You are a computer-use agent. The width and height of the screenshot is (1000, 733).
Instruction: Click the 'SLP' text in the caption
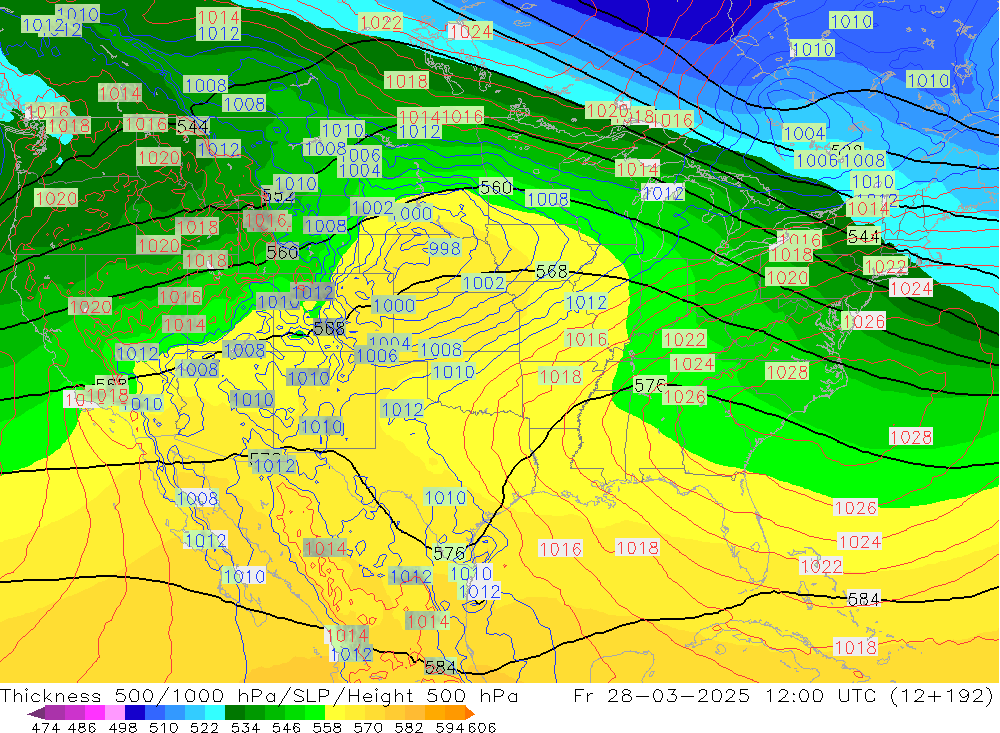coord(310,695)
